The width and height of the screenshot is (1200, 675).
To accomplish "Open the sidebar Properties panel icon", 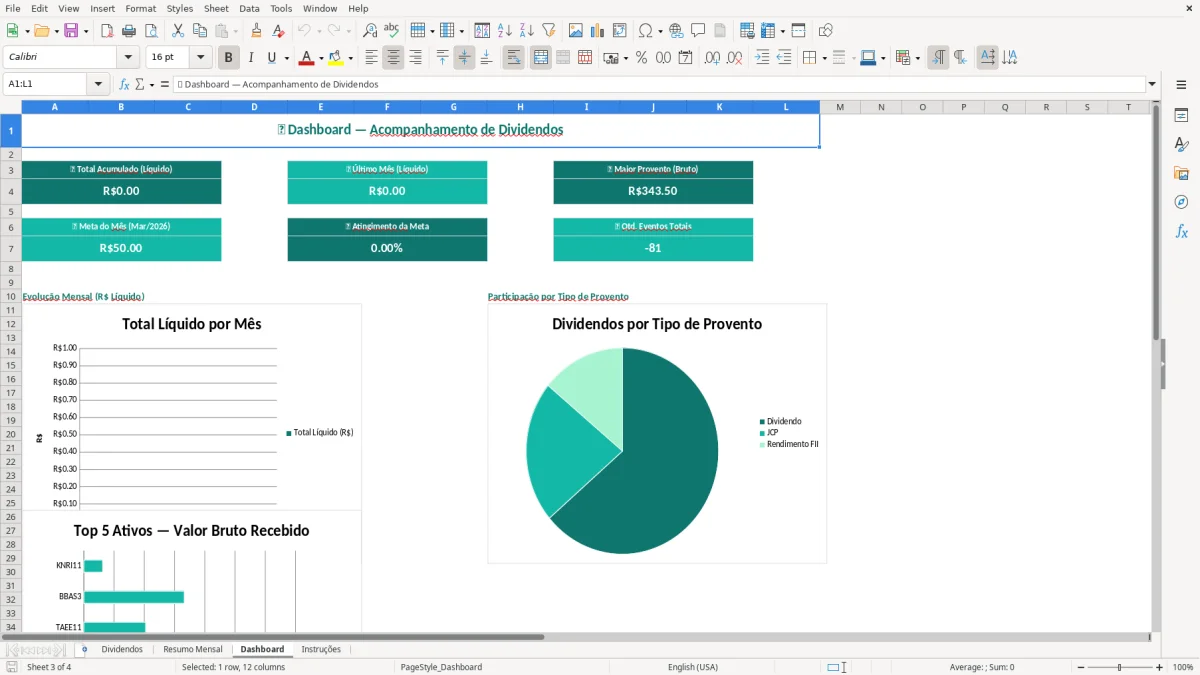I will [x=1181, y=116].
